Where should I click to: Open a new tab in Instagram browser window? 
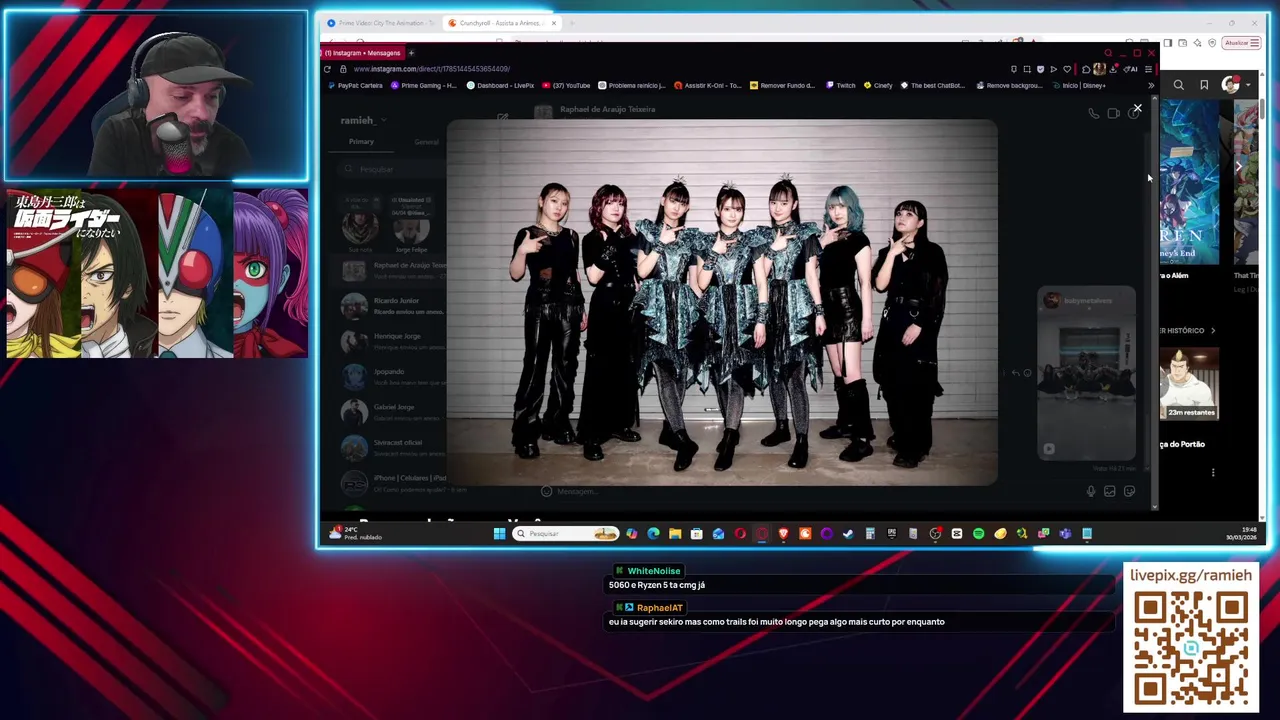(411, 53)
